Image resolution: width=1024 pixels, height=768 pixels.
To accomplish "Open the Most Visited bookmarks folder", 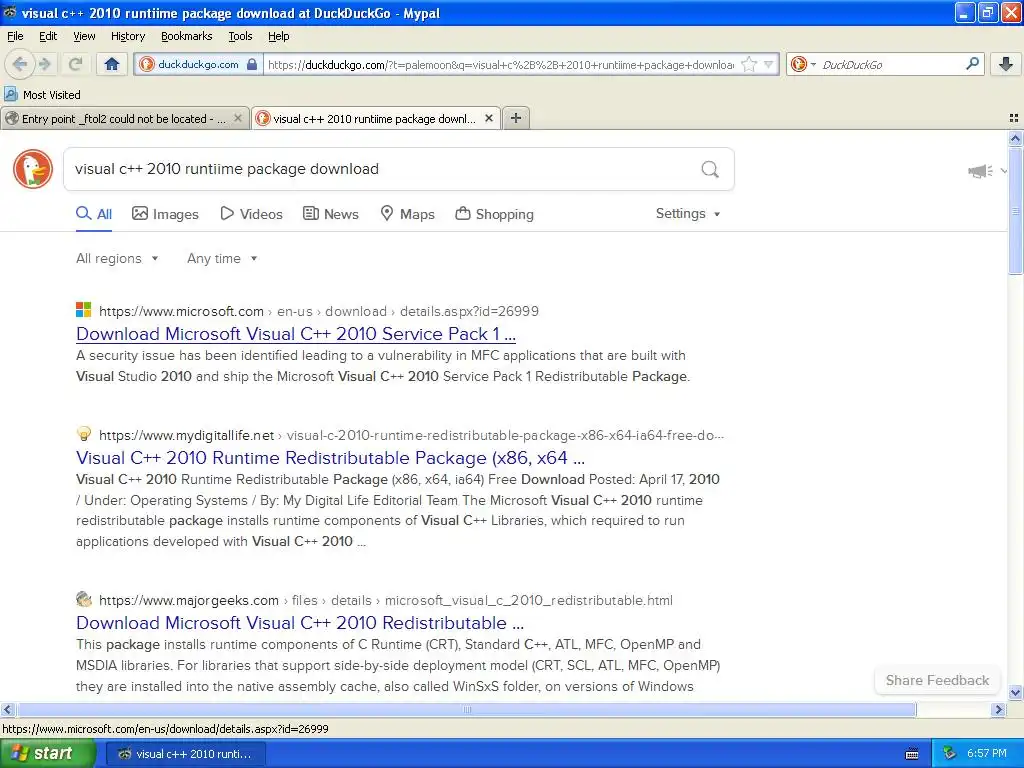I will click(x=42, y=95).
